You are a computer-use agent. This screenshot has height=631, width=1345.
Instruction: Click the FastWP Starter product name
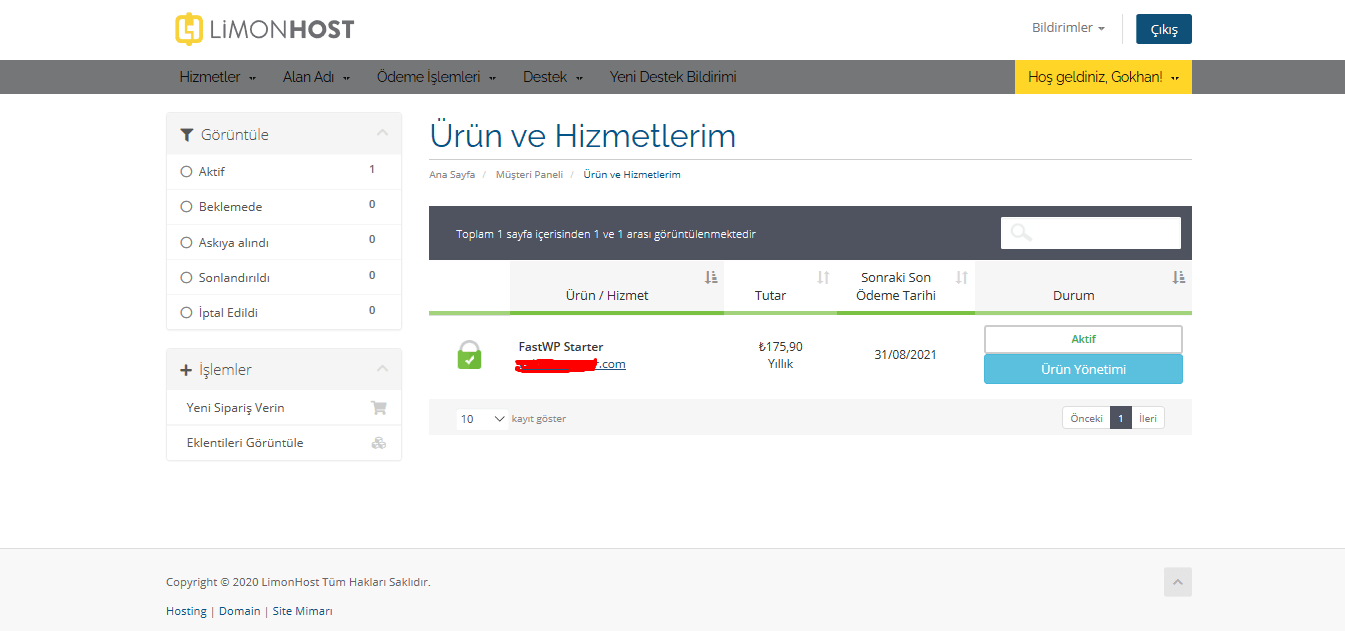(x=561, y=347)
